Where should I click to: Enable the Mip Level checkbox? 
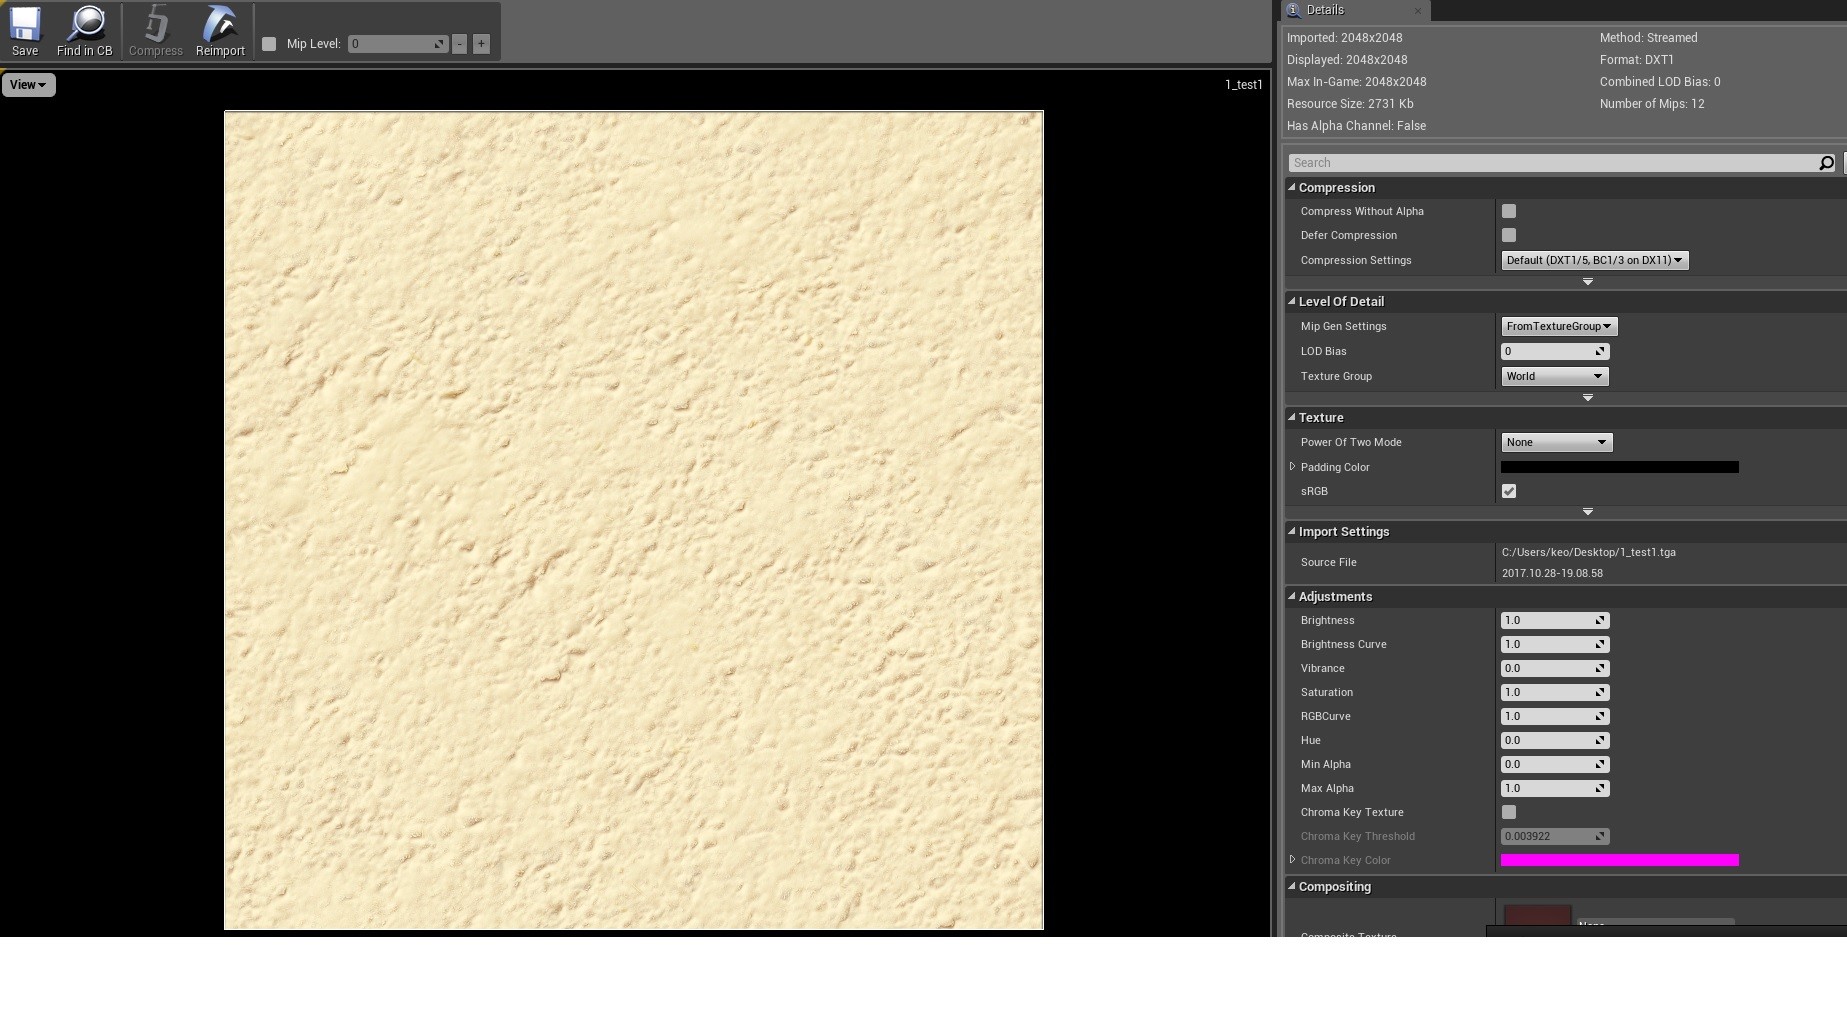(x=269, y=44)
